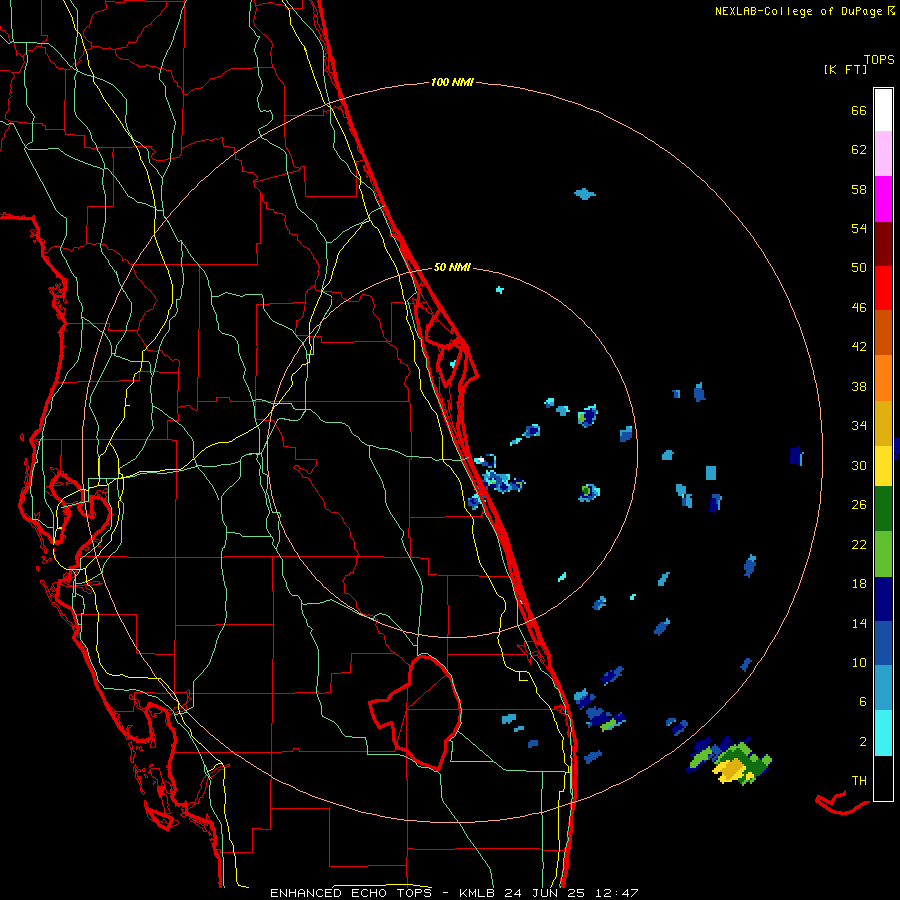The image size is (900, 900).
Task: Click the '38' scale label
Action: click(859, 387)
